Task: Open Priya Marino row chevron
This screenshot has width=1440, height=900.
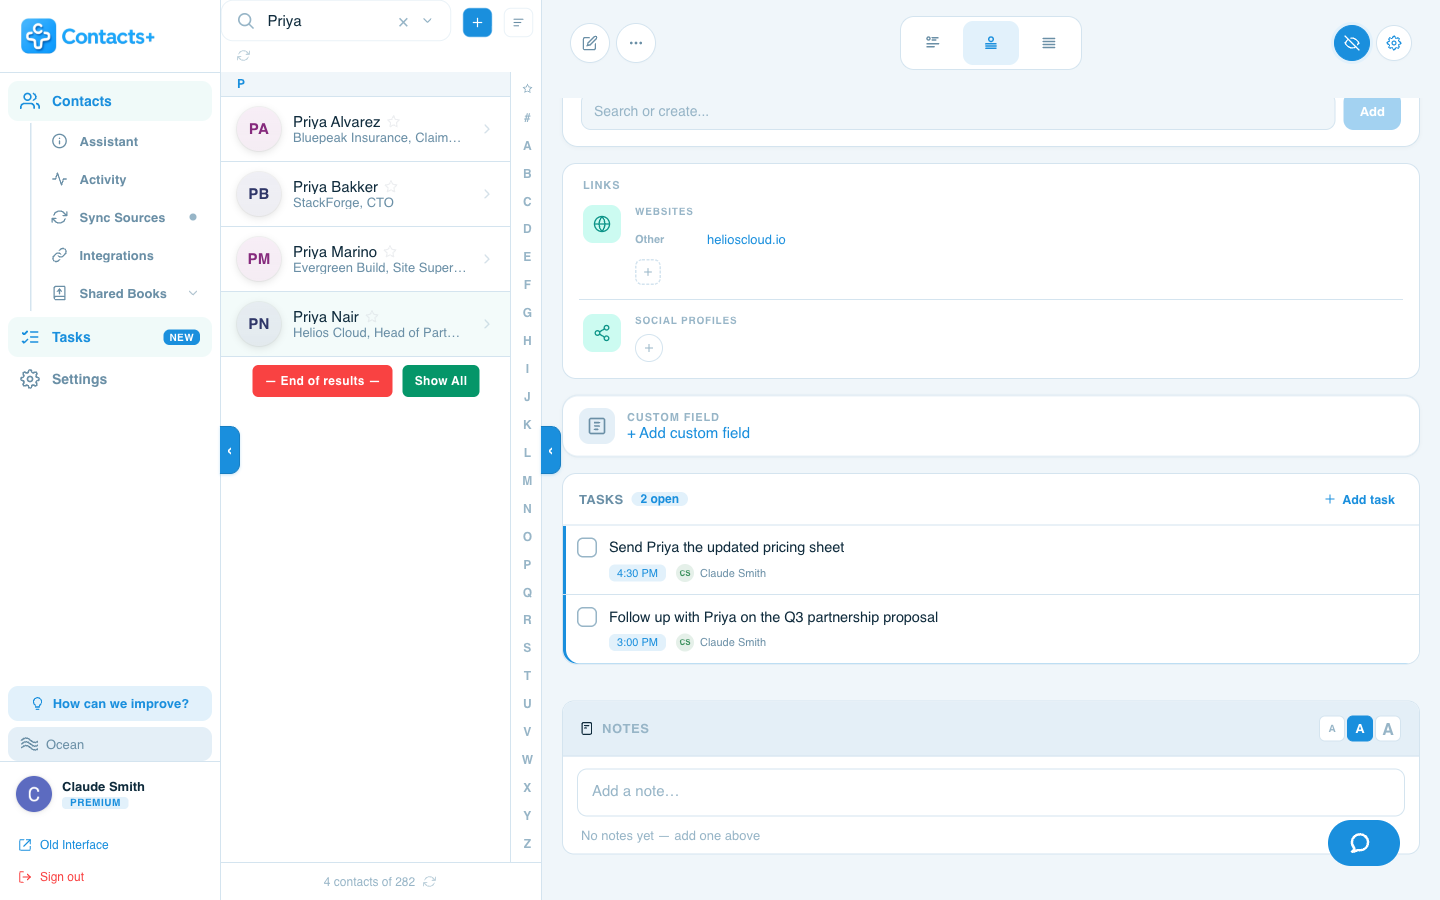Action: point(487,259)
